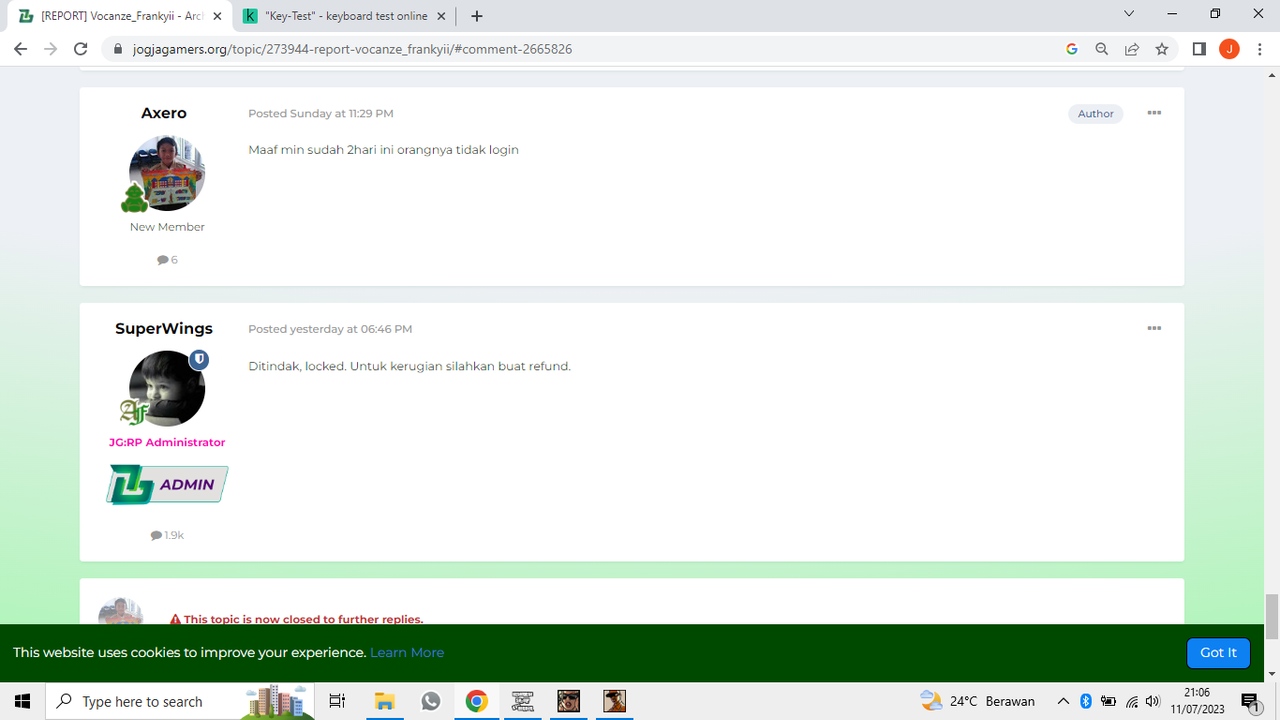
Task: Bookmark this page with the star icon
Action: click(1162, 49)
